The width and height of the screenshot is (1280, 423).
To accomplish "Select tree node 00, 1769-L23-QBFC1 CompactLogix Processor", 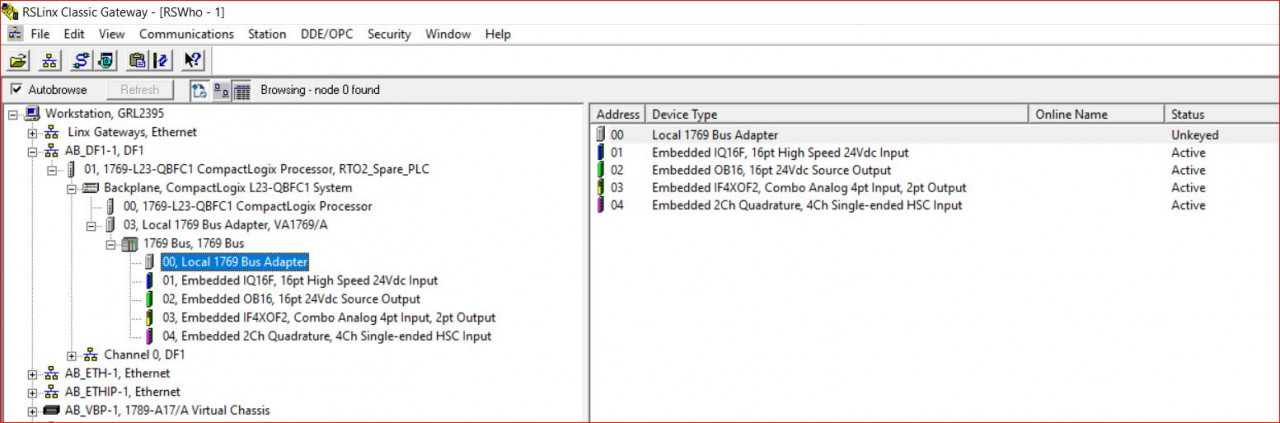I will click(x=248, y=207).
